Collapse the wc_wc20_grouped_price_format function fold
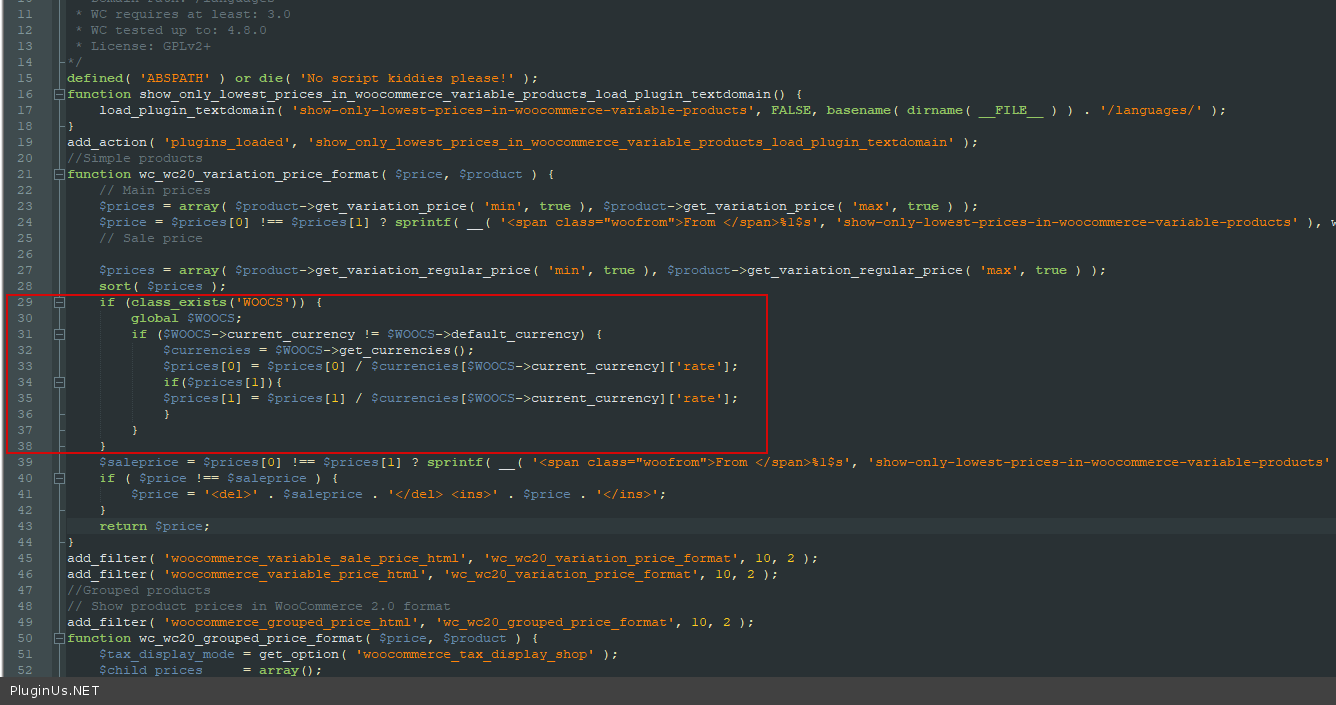The image size is (1336, 705). (x=59, y=638)
